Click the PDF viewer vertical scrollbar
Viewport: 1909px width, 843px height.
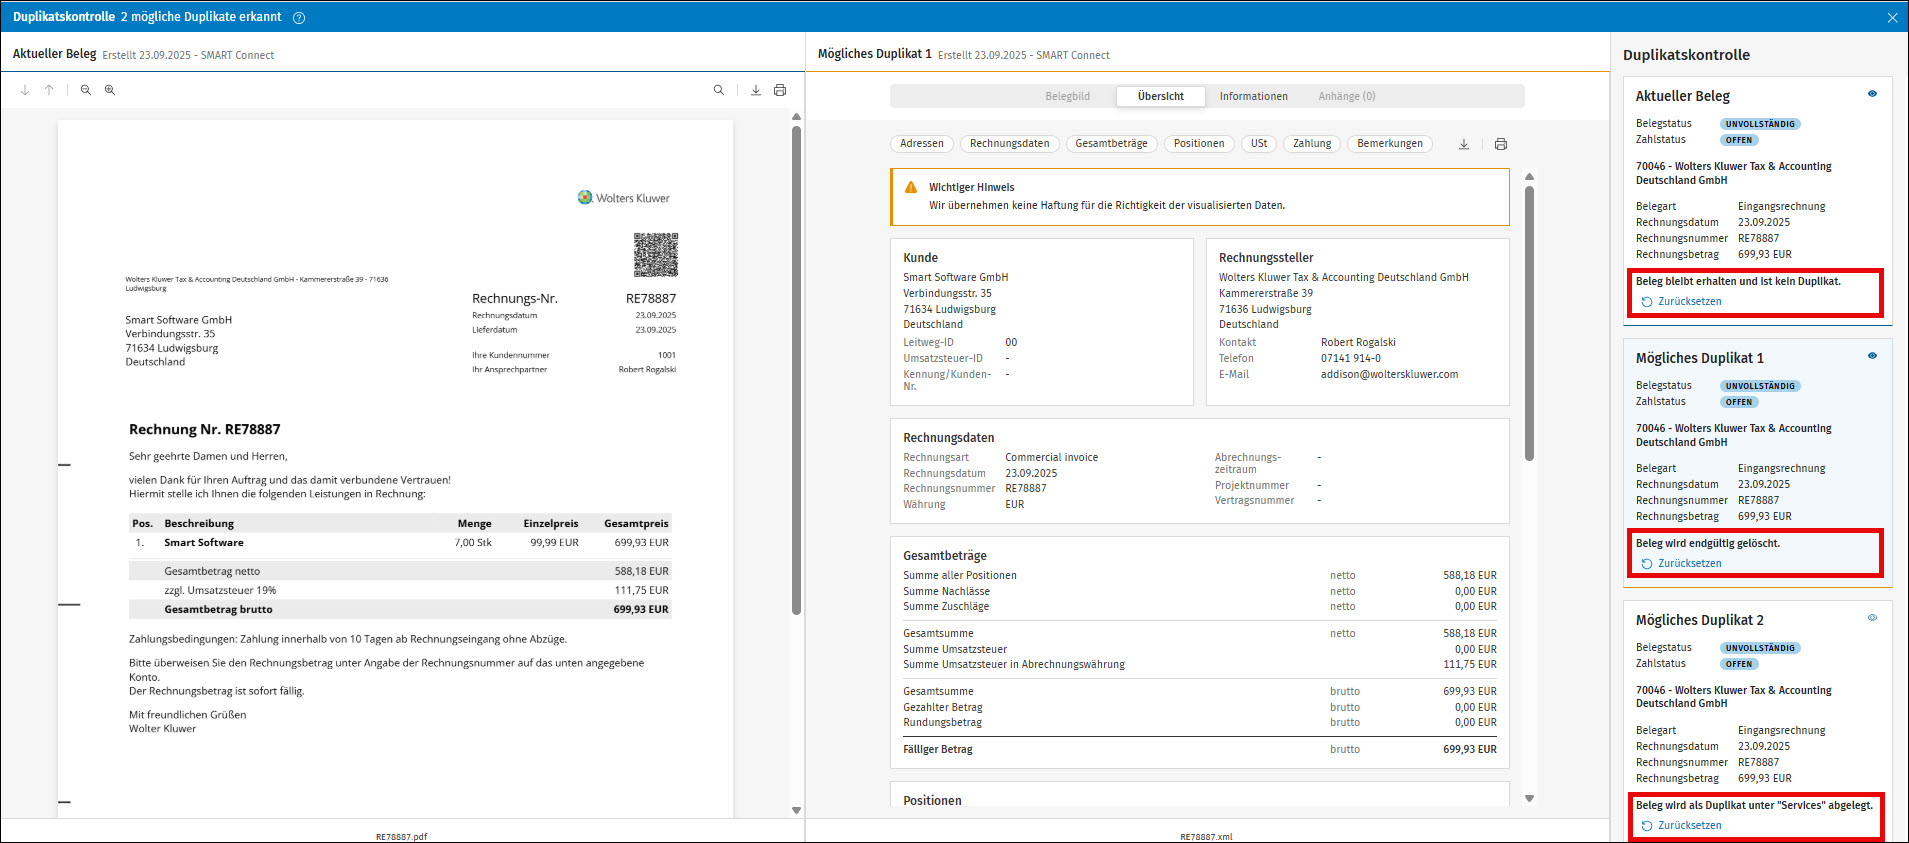tap(796, 370)
